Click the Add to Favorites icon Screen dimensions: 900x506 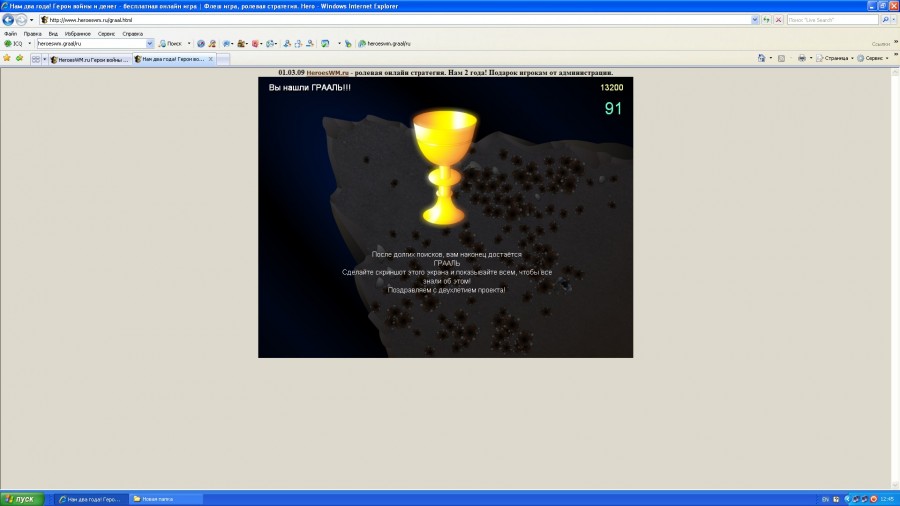(19, 58)
